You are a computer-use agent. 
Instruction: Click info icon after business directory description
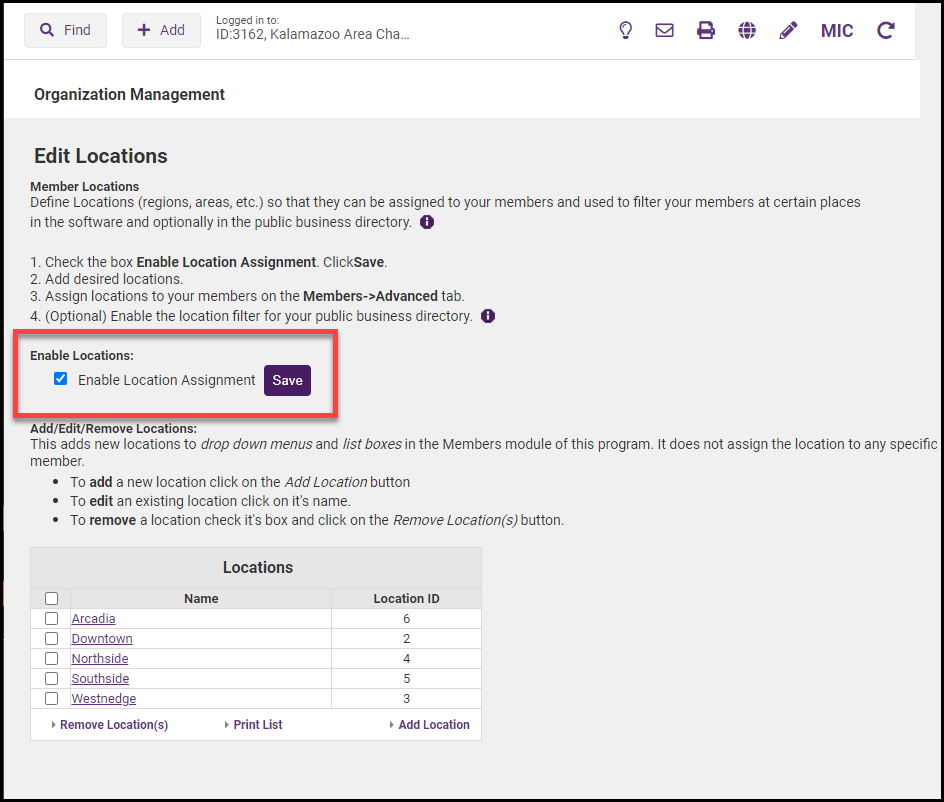click(x=427, y=222)
